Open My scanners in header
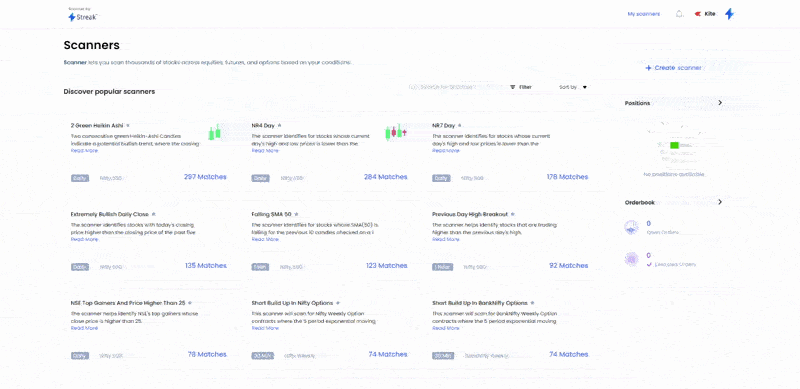 (x=643, y=14)
